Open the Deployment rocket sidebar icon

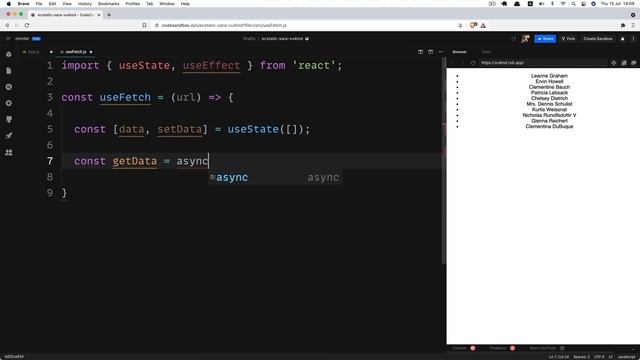pyautogui.click(x=9, y=136)
